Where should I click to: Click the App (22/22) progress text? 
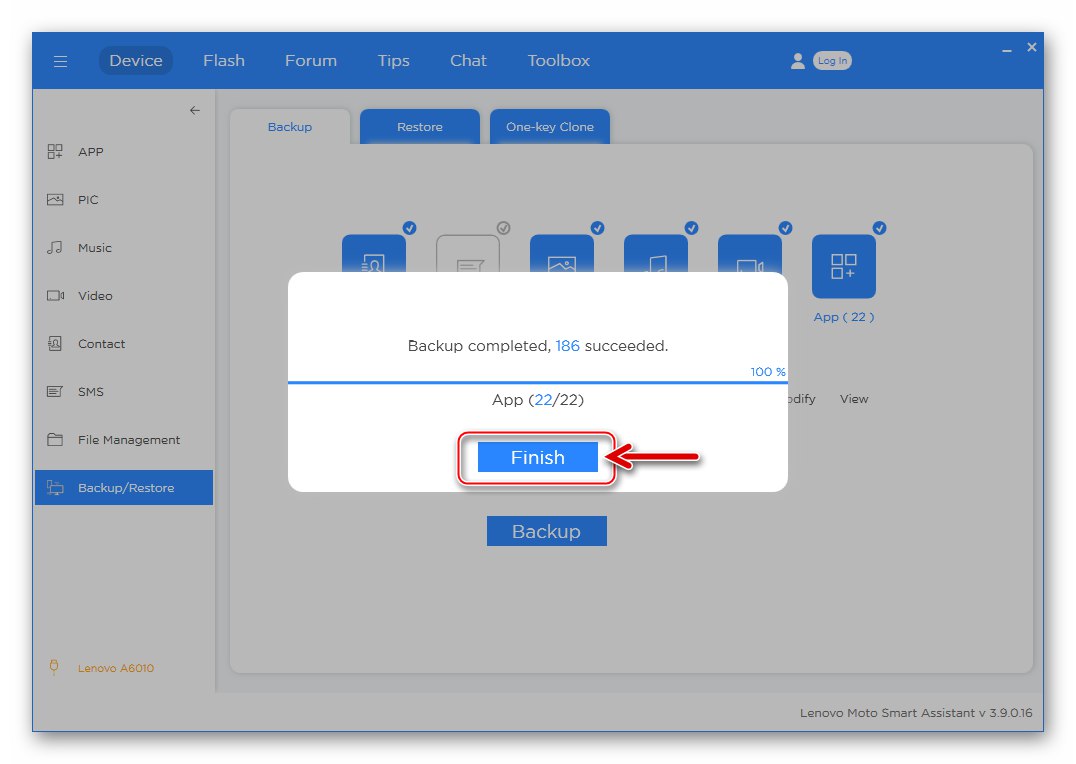tap(537, 400)
